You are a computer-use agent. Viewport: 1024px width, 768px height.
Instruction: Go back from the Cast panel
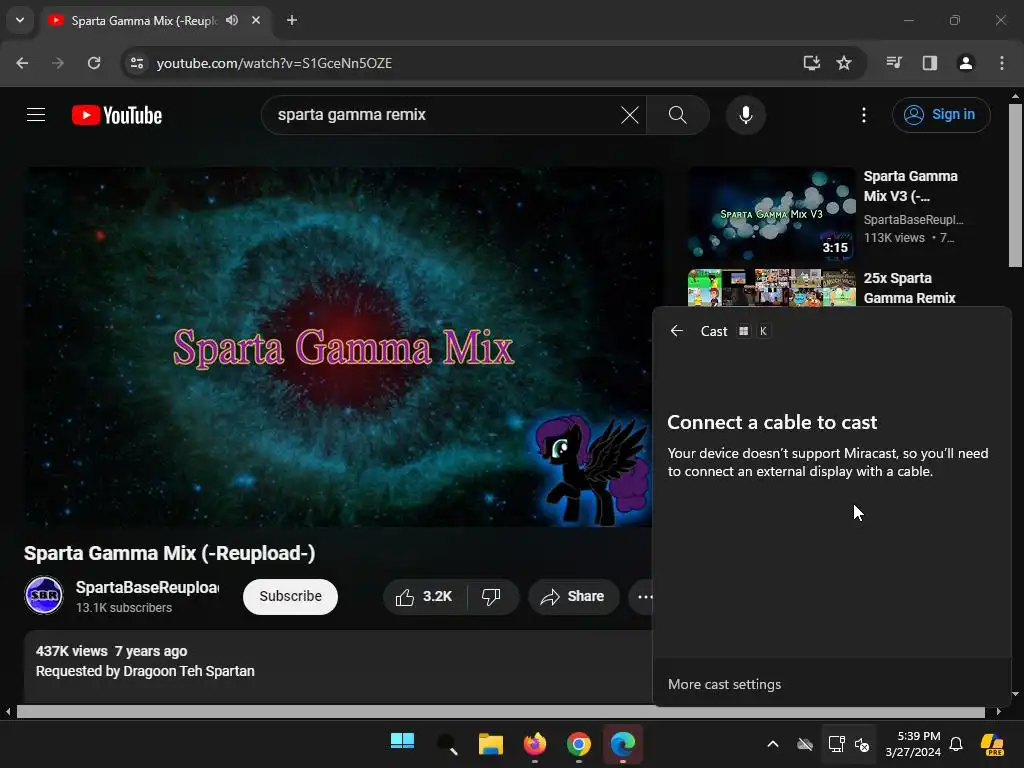677,331
